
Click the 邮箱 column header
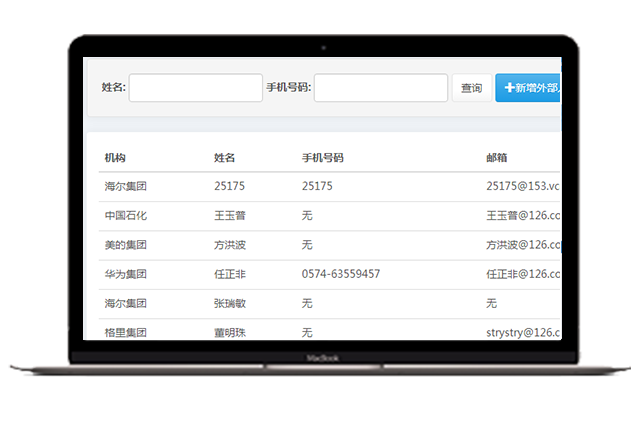click(x=496, y=158)
